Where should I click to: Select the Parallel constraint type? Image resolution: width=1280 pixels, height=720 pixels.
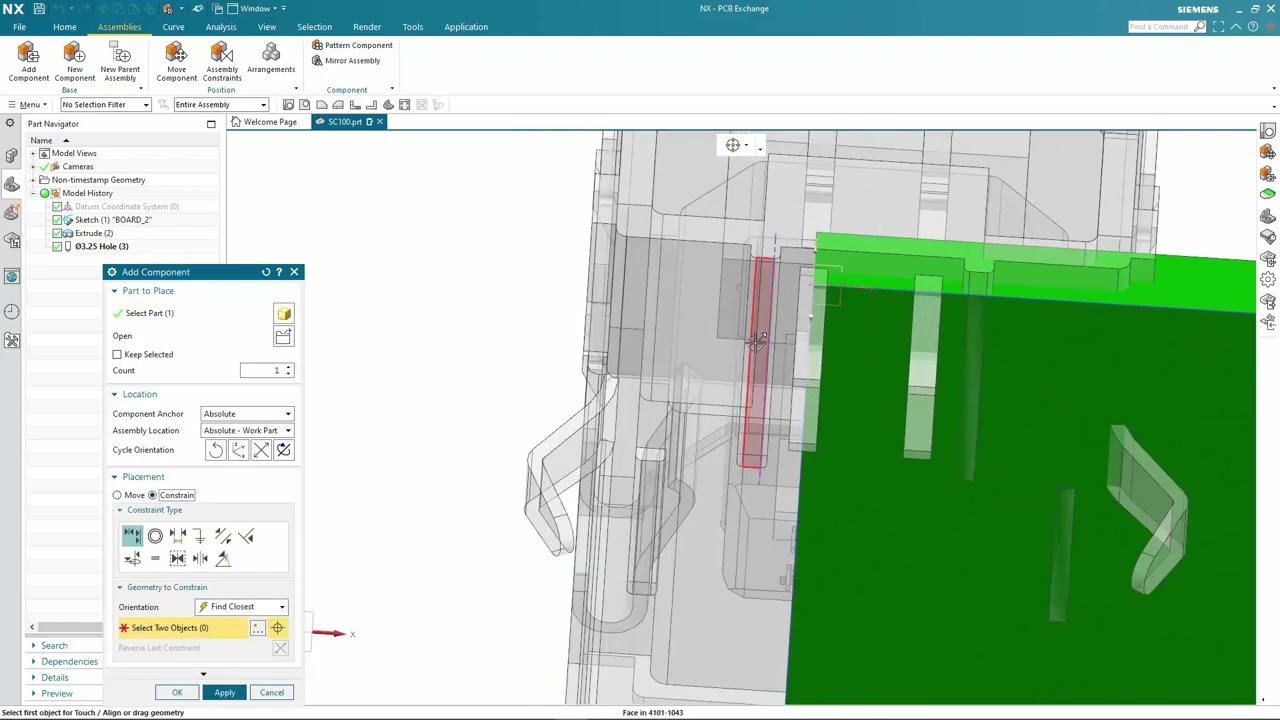tap(223, 536)
